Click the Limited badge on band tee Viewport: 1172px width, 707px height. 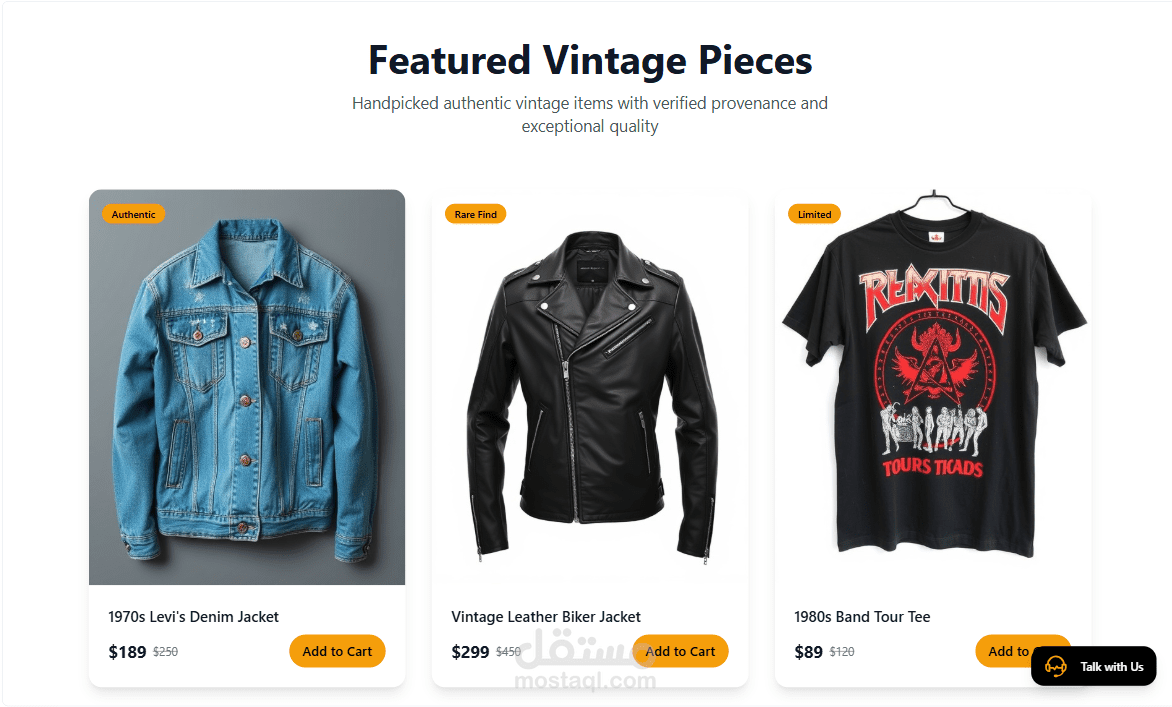pos(814,214)
